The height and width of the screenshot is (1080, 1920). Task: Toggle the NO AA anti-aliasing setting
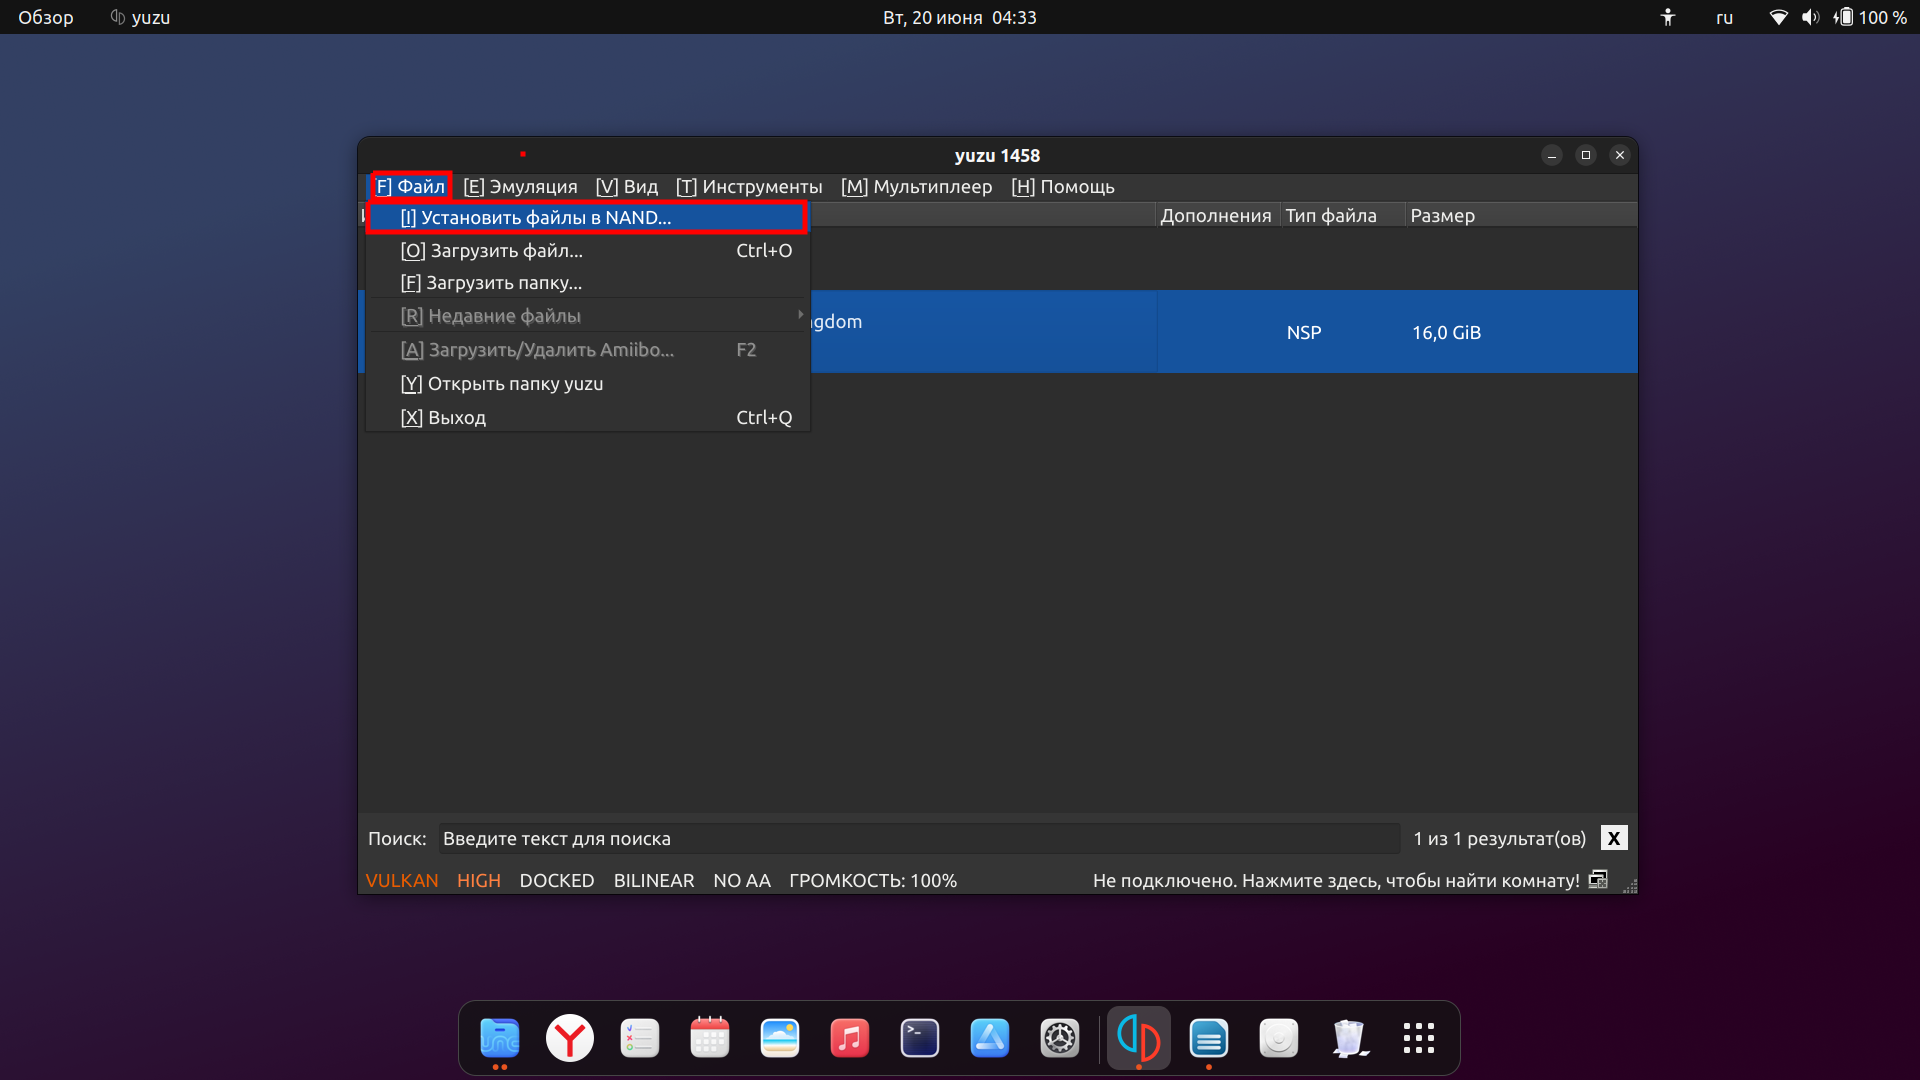click(x=742, y=880)
